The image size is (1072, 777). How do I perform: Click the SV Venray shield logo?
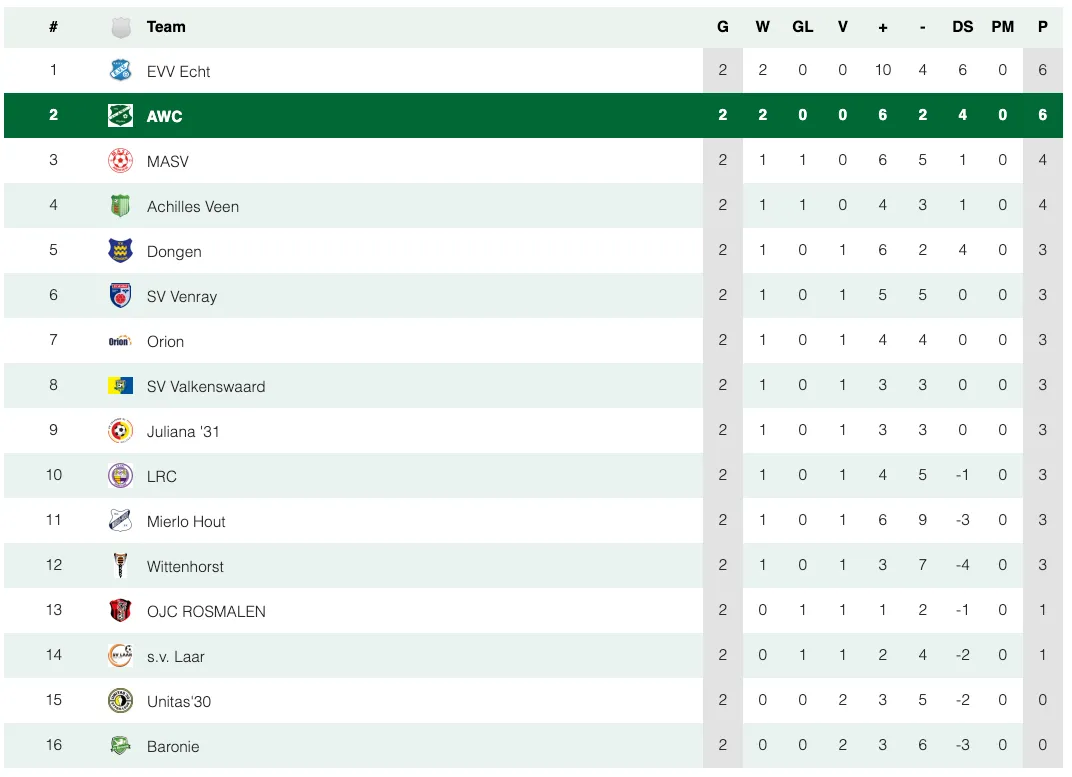tap(120, 296)
